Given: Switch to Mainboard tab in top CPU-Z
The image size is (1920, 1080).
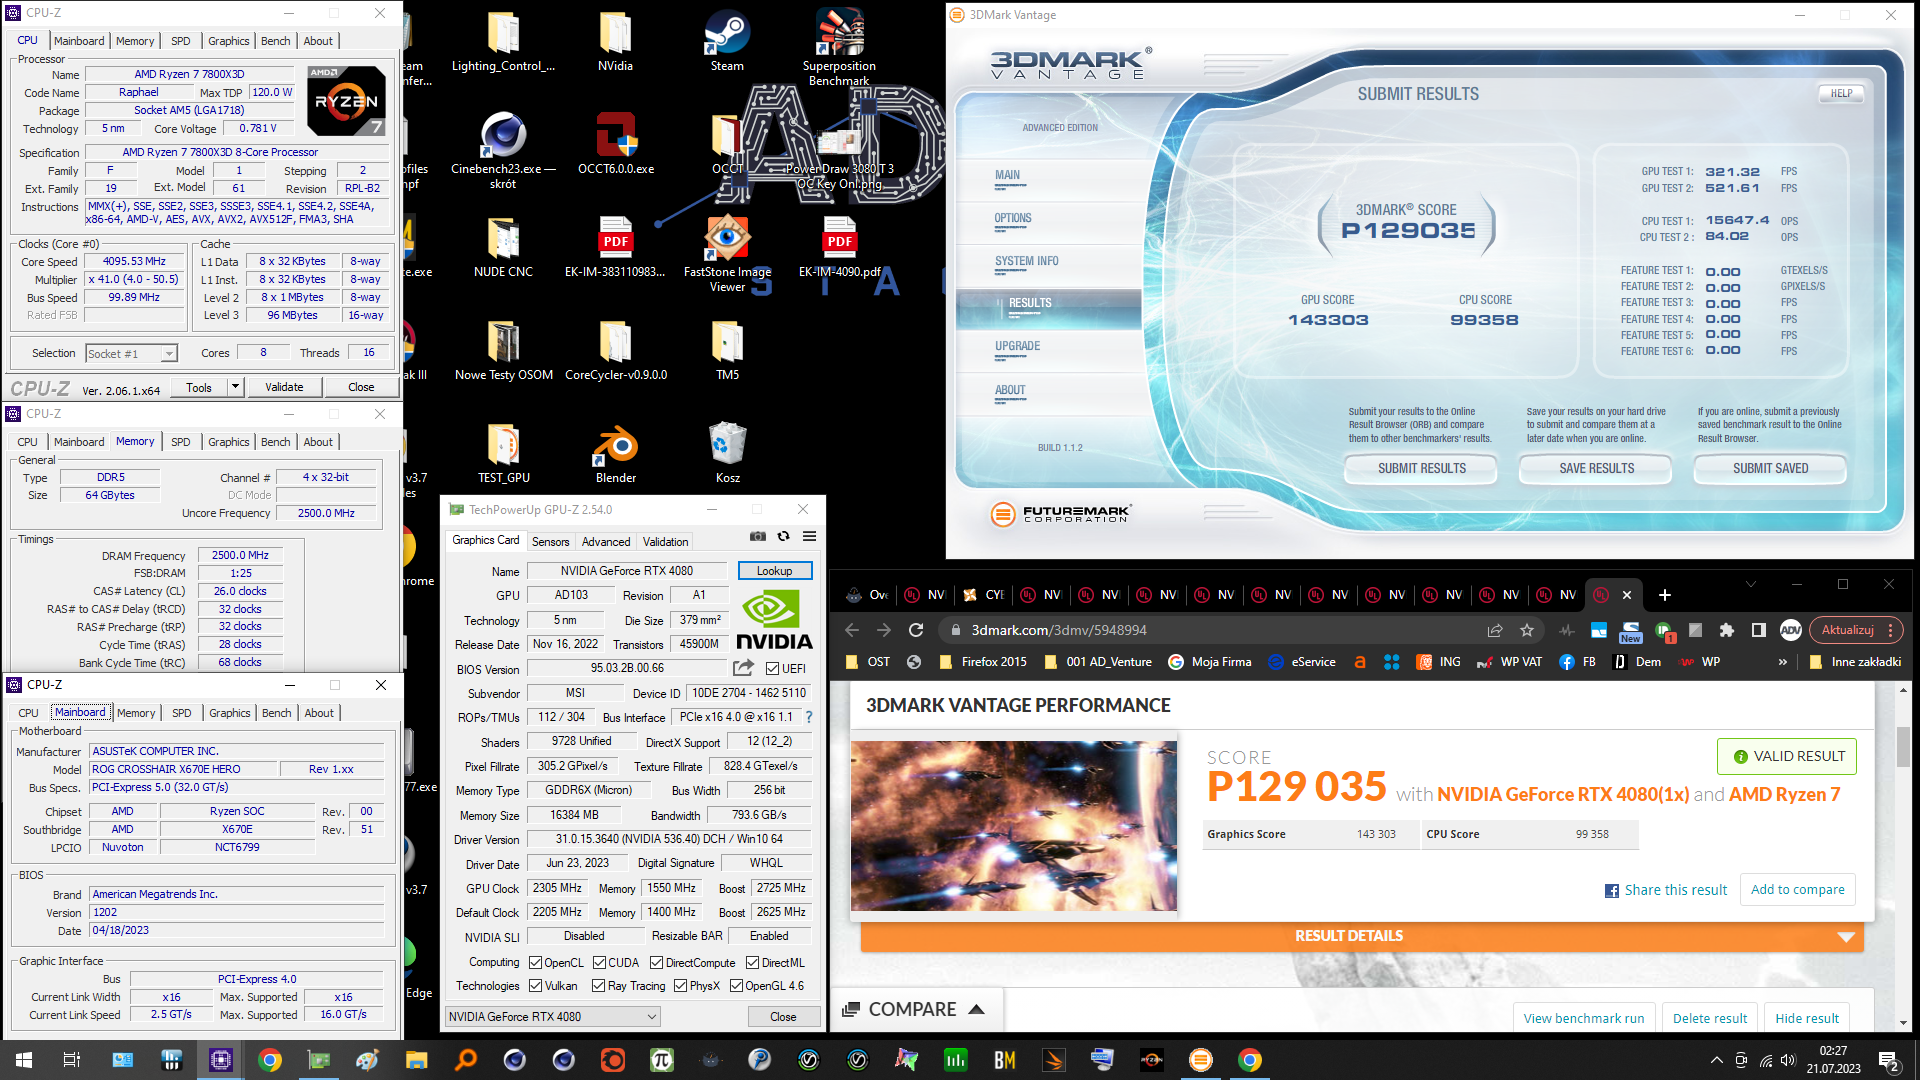Looking at the screenshot, I should pyautogui.click(x=79, y=41).
